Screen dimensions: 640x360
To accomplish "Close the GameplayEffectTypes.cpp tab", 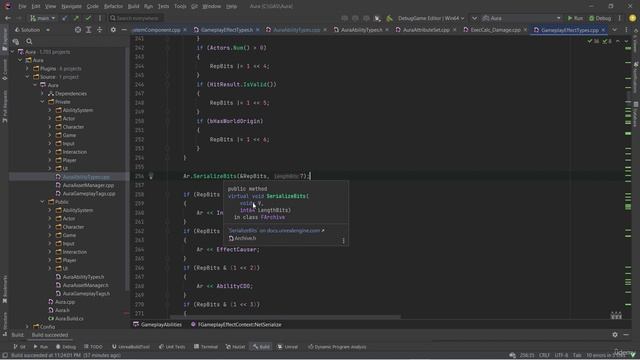I will pyautogui.click(x=603, y=30).
